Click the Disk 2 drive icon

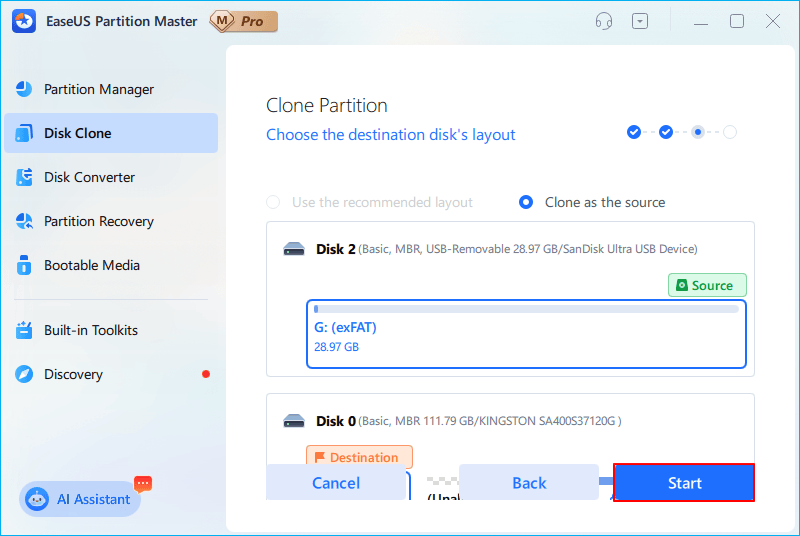coord(294,249)
